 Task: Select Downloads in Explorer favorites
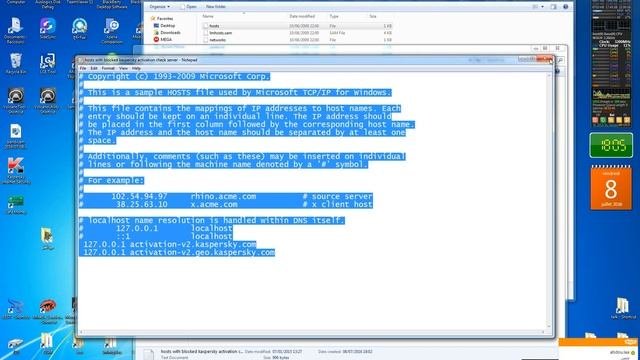coord(167,32)
